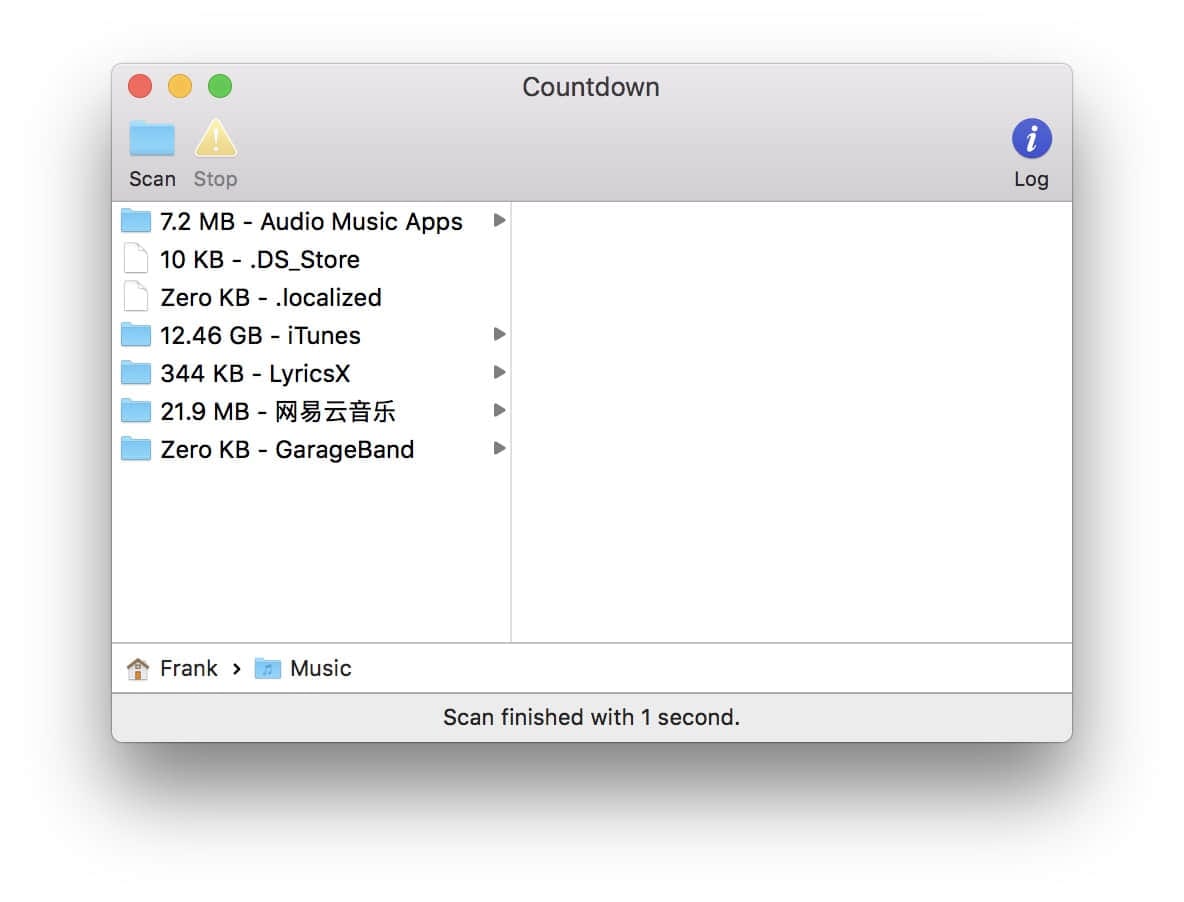Expand the LyricsX folder arrow
Screen dimensions: 1184x902
coord(499,372)
